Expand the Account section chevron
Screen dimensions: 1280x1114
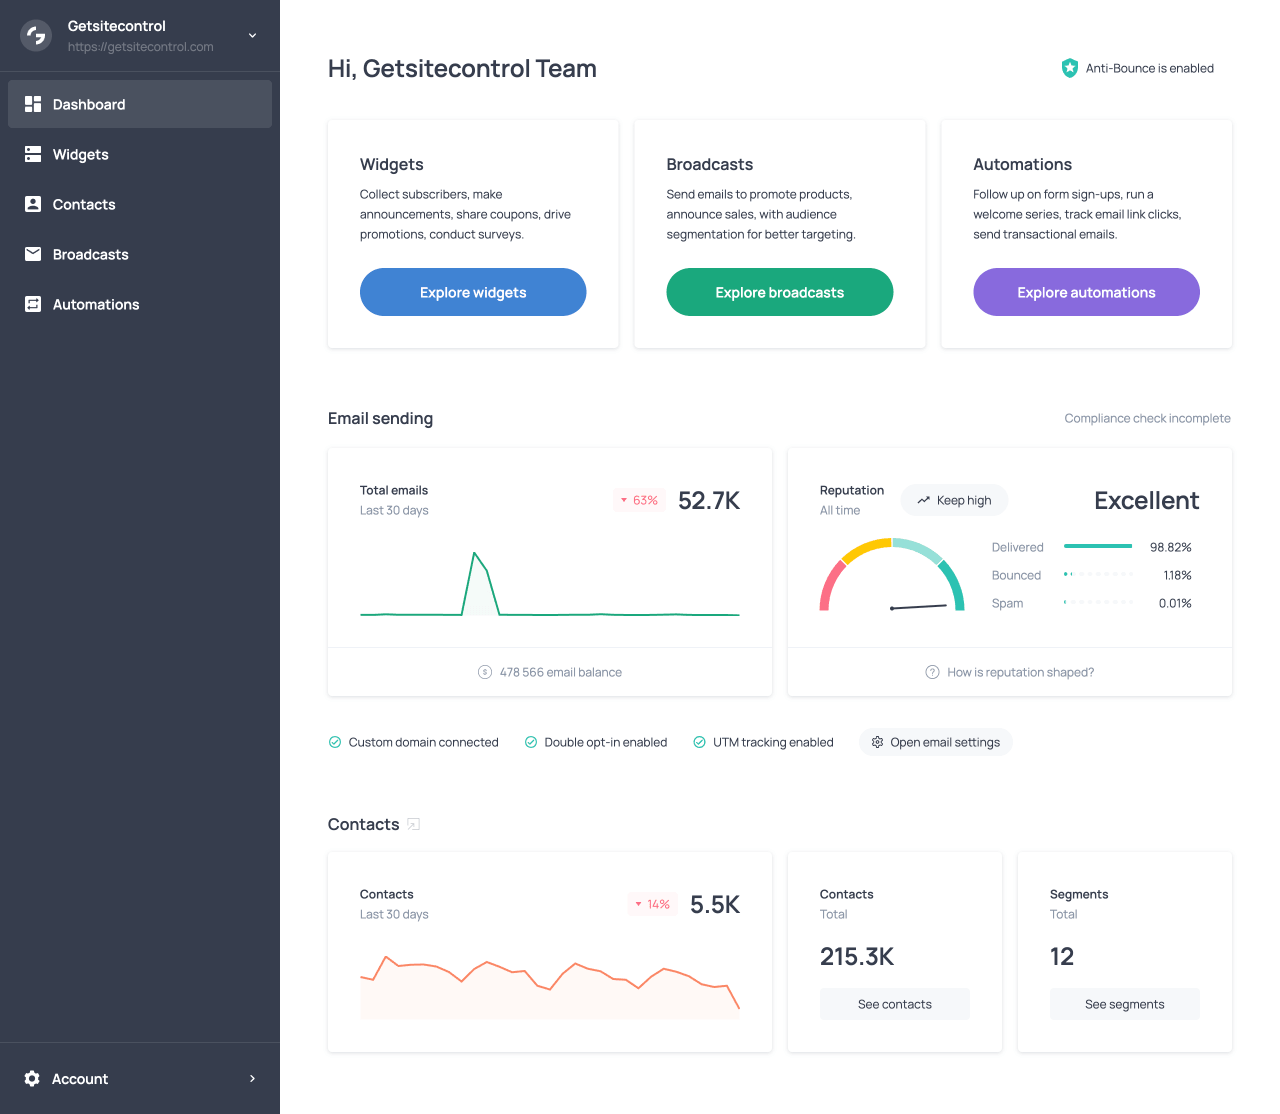tap(252, 1078)
